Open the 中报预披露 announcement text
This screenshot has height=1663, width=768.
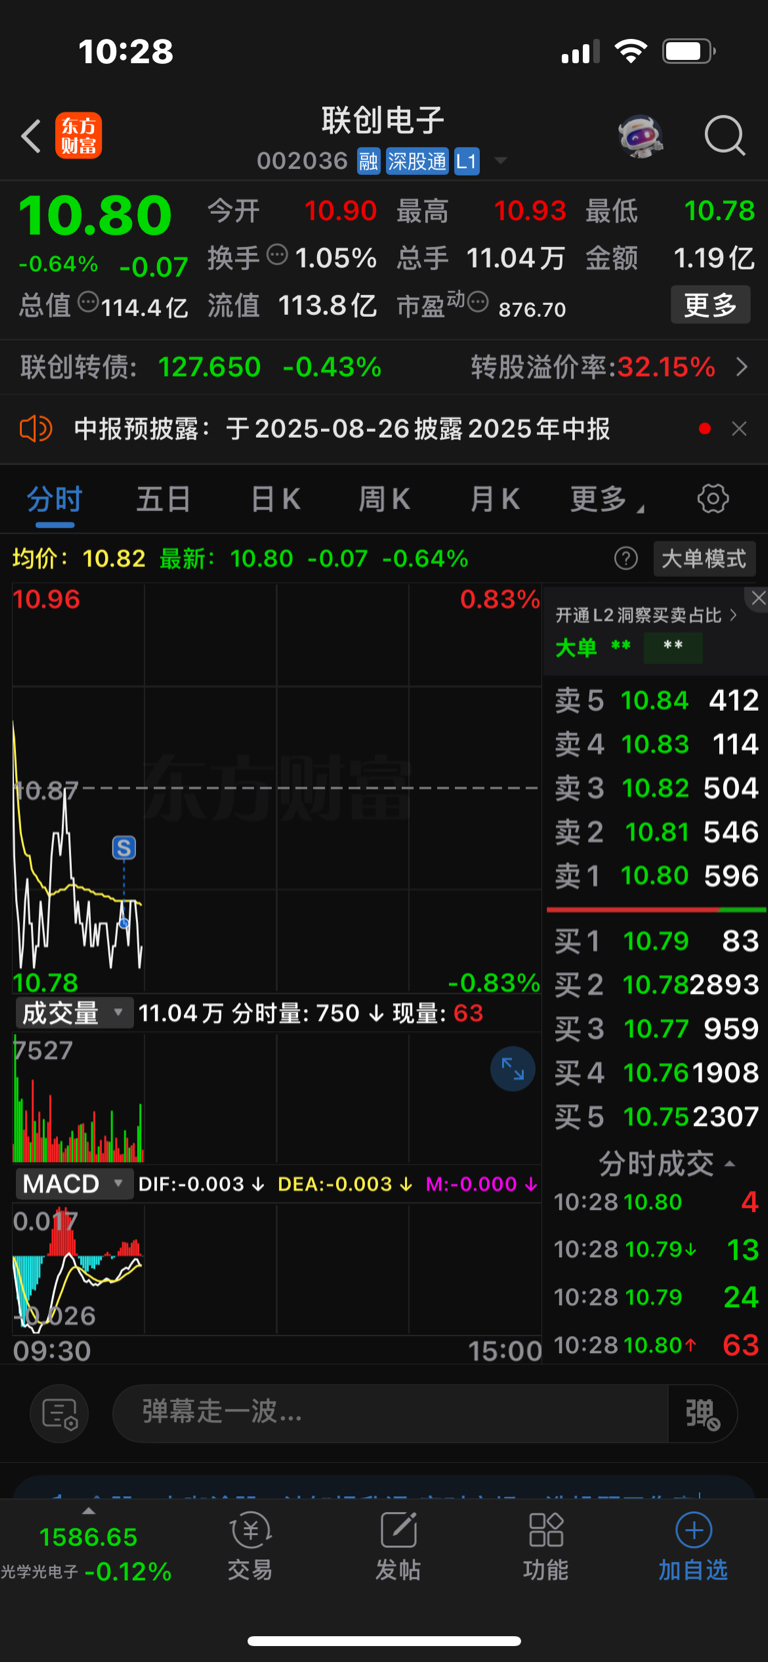click(342, 429)
